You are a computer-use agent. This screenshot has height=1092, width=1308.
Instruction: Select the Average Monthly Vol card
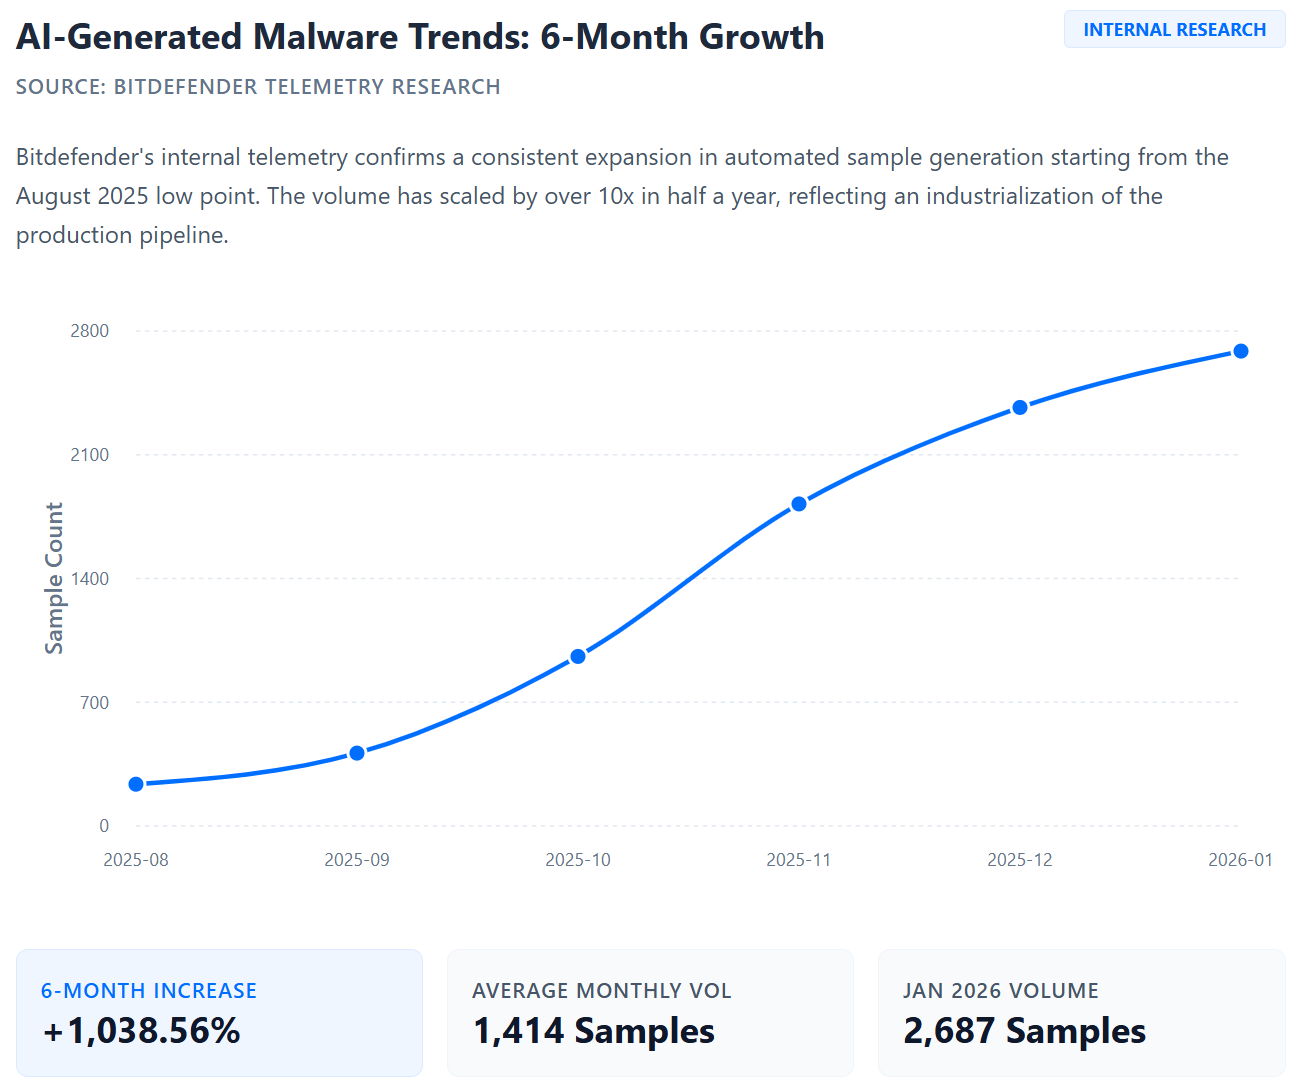(650, 1012)
